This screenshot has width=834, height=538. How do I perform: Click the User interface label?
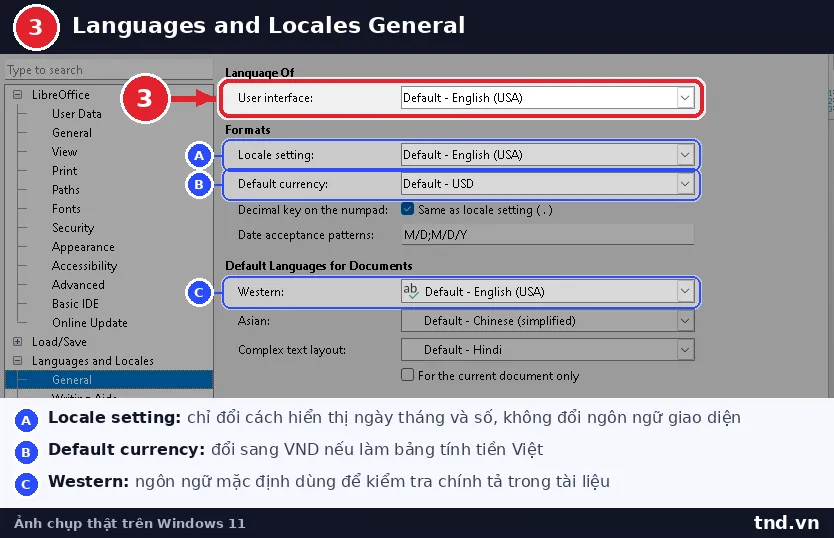[275, 98]
